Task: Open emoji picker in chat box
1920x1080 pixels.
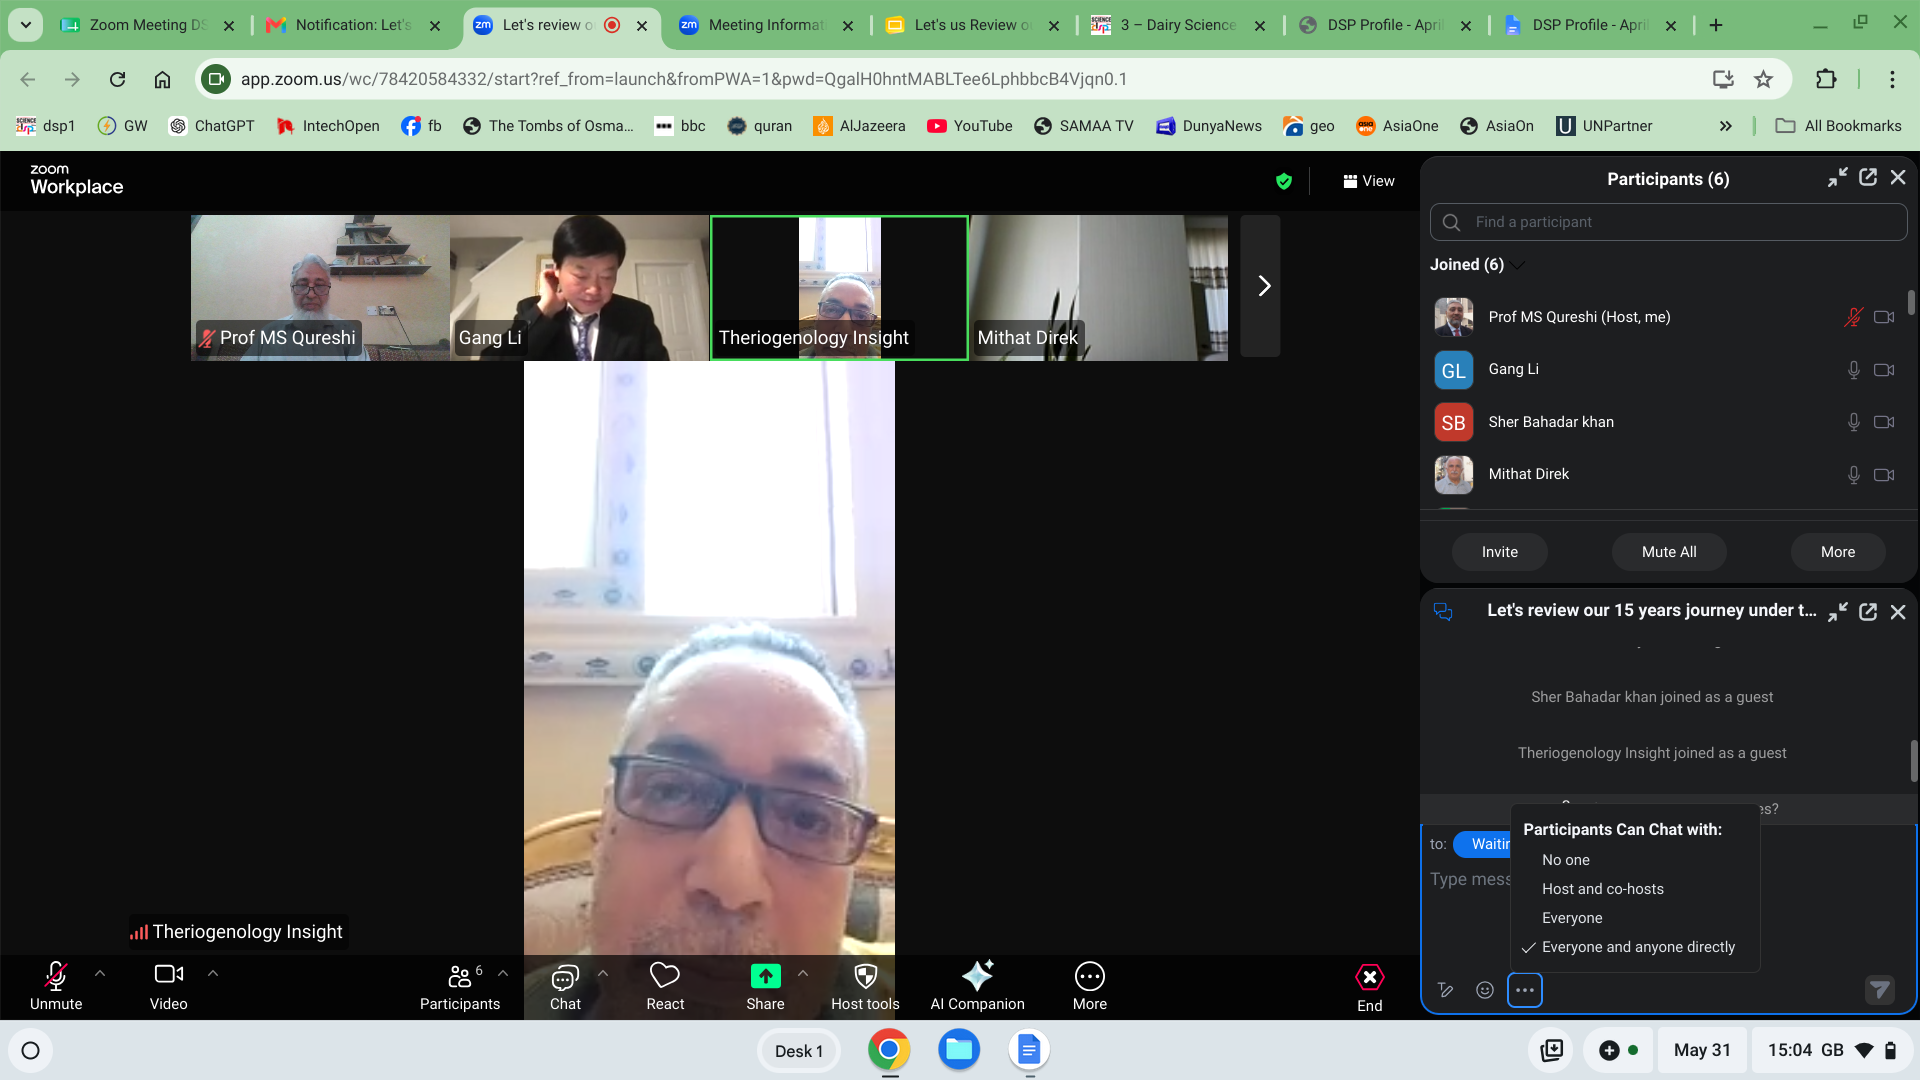Action: pyautogui.click(x=1485, y=990)
